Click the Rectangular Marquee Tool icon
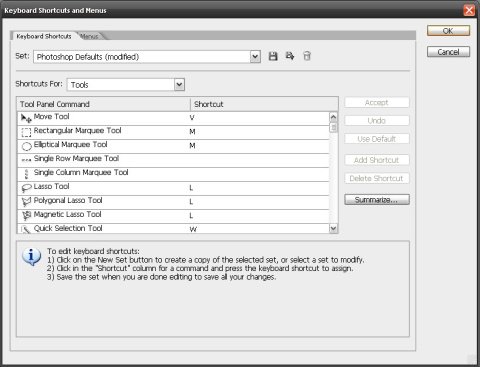480x367 pixels. (x=26, y=132)
